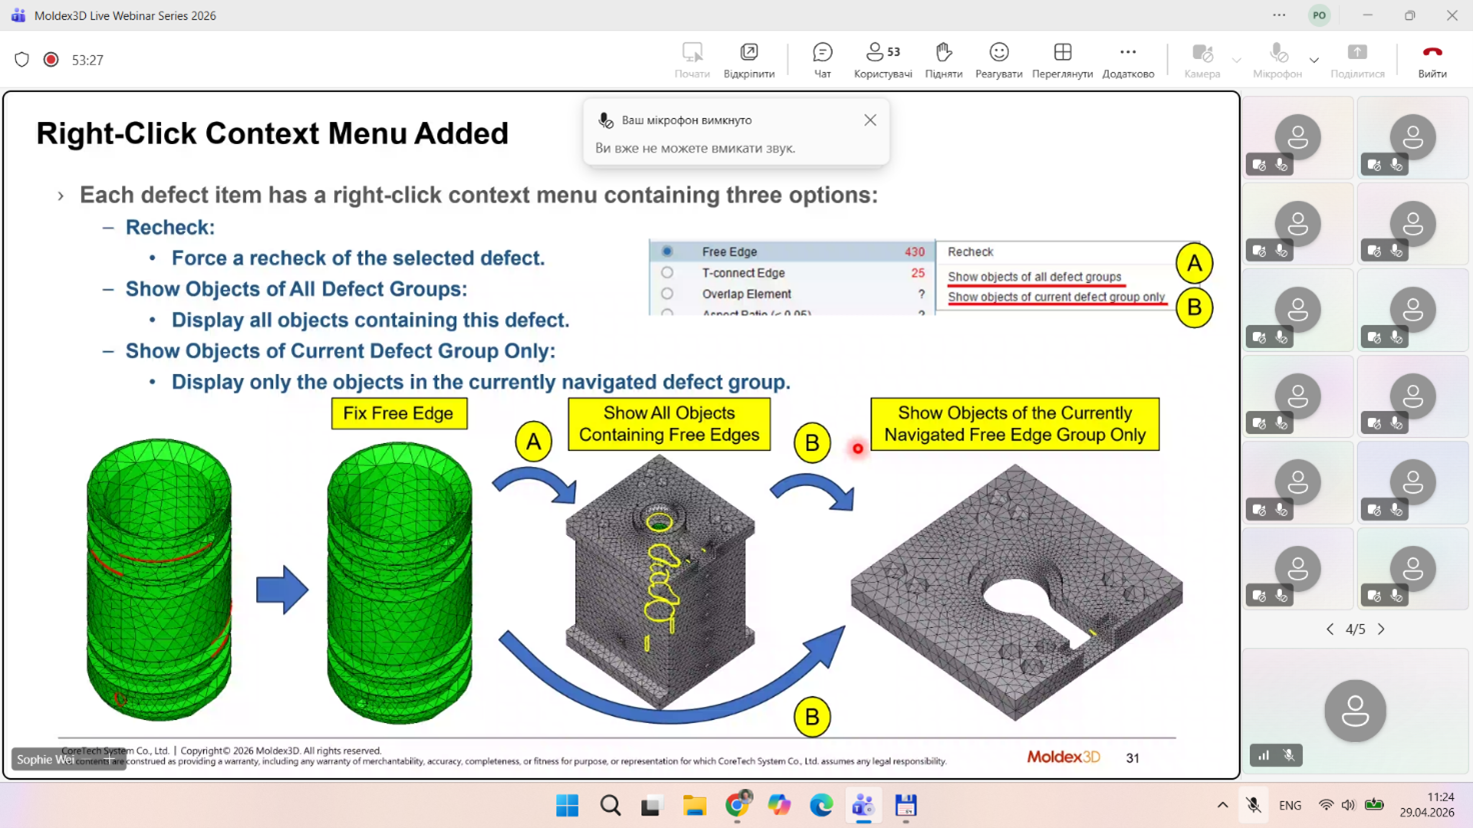Click the muted microphone tray icon
The width and height of the screenshot is (1473, 828).
(x=1253, y=805)
